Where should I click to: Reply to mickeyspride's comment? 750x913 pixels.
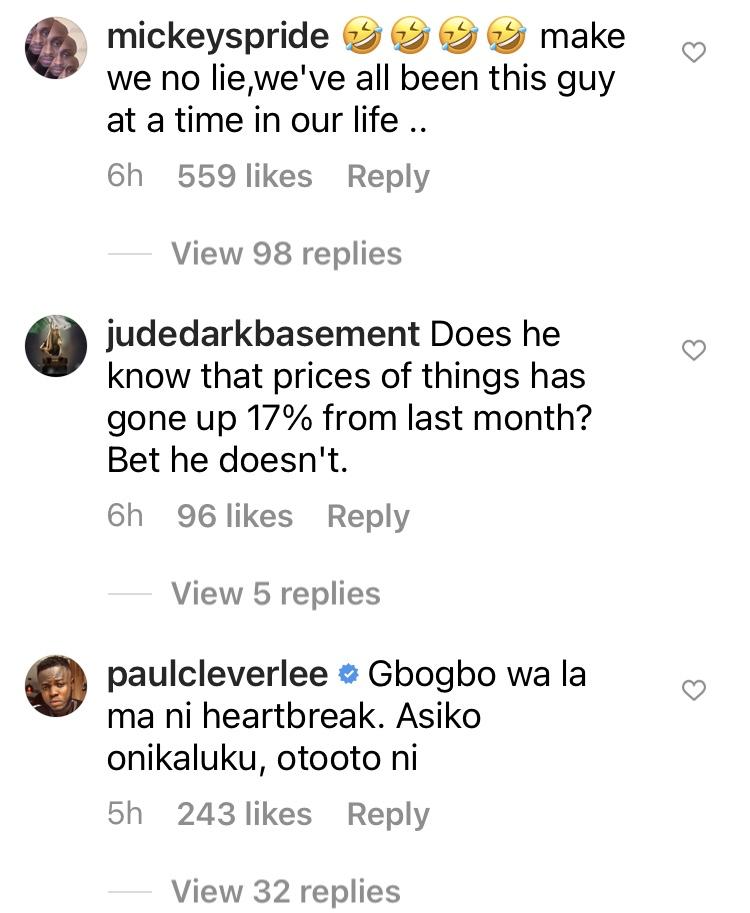pyautogui.click(x=388, y=177)
